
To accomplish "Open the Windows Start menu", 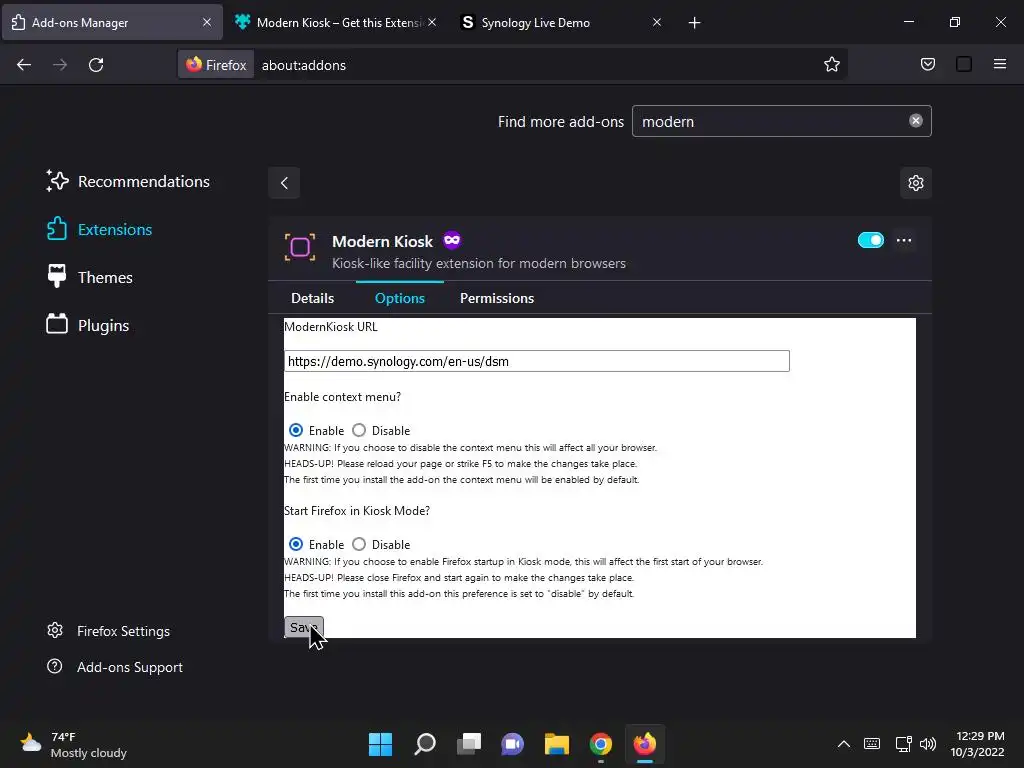I will point(380,744).
